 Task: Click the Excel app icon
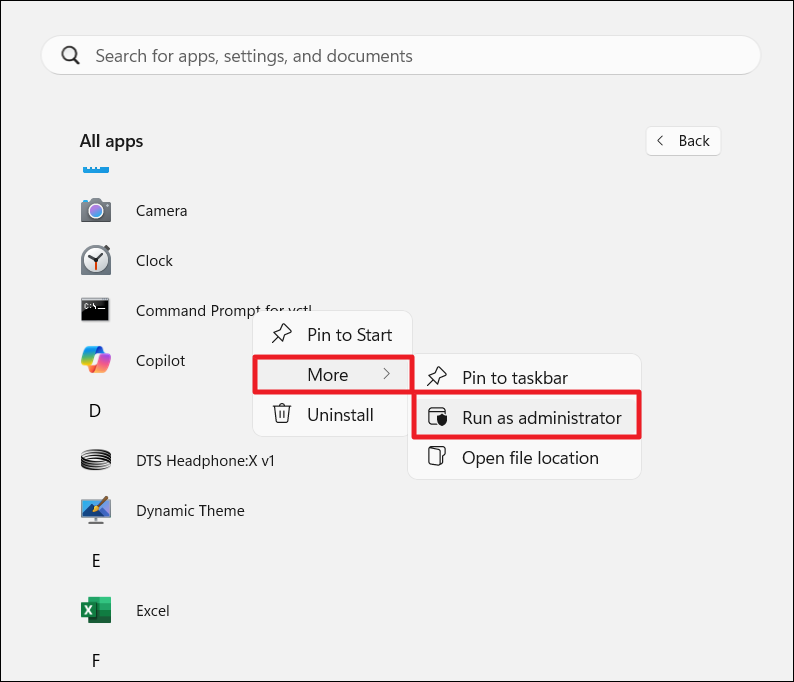tap(96, 610)
